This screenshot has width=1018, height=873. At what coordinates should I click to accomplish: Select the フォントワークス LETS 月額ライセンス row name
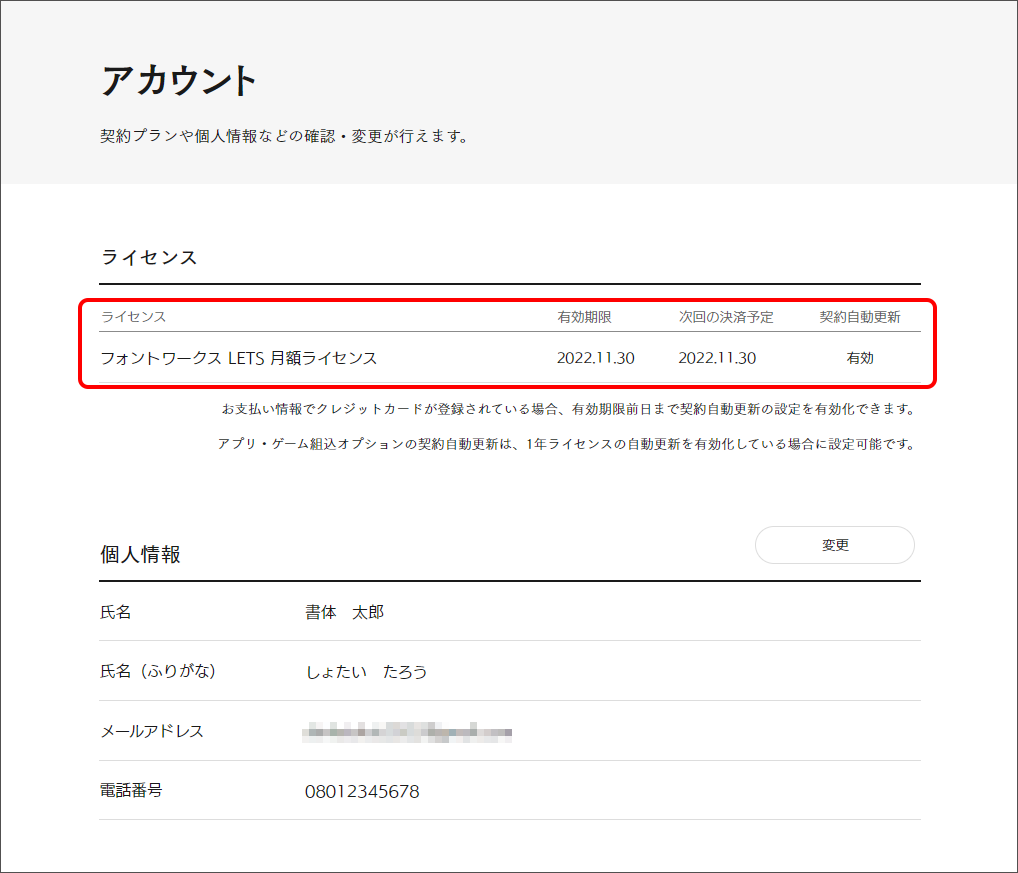pos(239,358)
